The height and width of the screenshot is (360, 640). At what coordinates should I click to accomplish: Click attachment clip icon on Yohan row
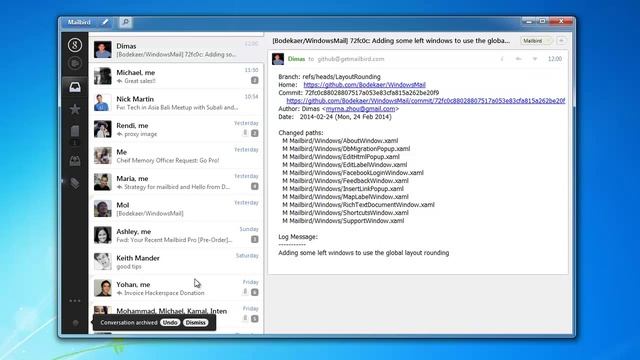coord(245,292)
